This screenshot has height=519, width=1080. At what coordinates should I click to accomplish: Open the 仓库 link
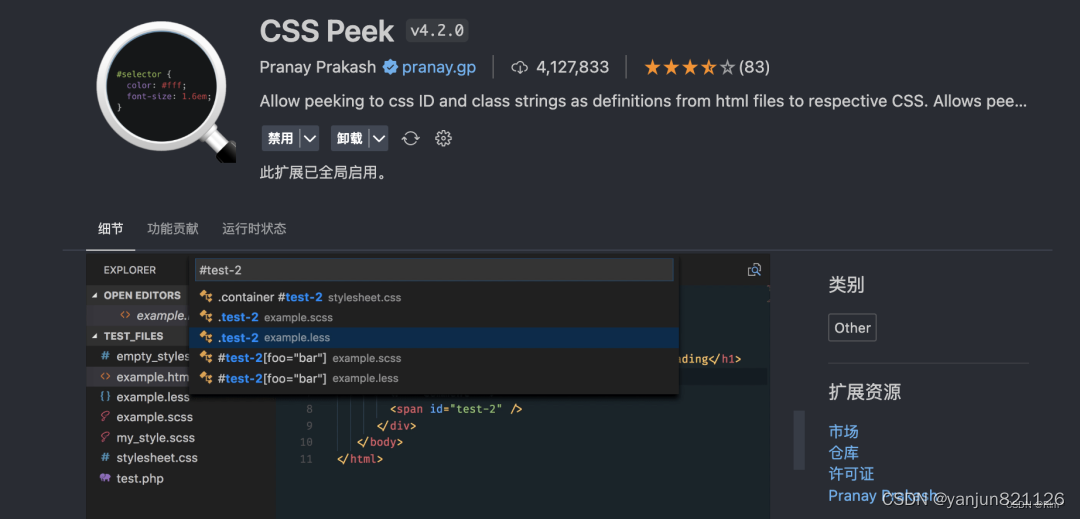[x=843, y=453]
